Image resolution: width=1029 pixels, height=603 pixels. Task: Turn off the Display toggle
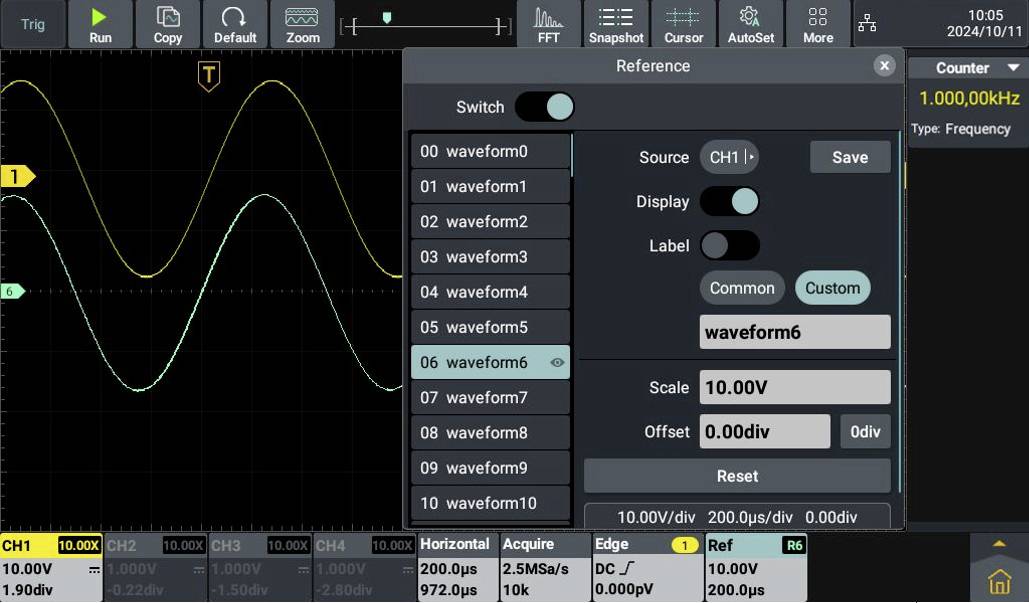point(729,201)
